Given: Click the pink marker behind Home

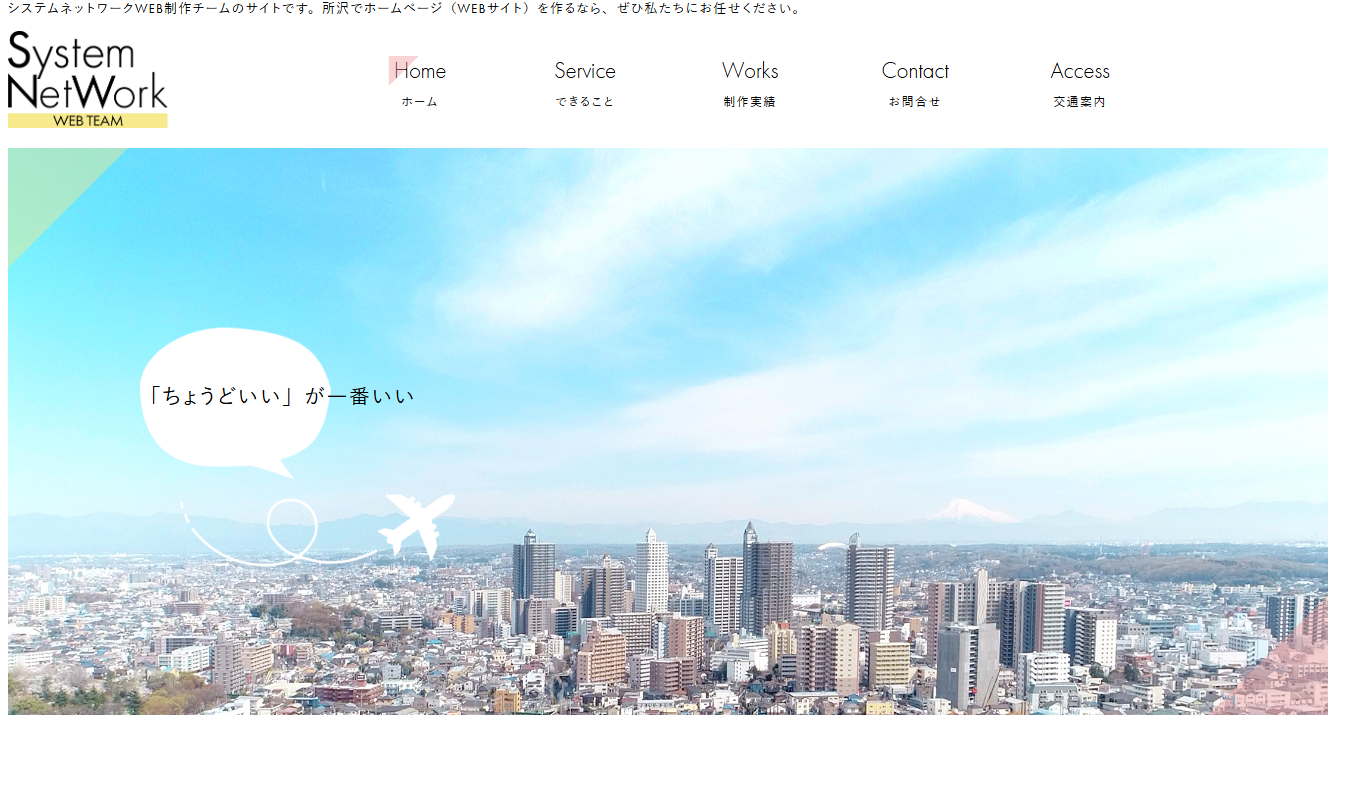Looking at the screenshot, I should 399,68.
